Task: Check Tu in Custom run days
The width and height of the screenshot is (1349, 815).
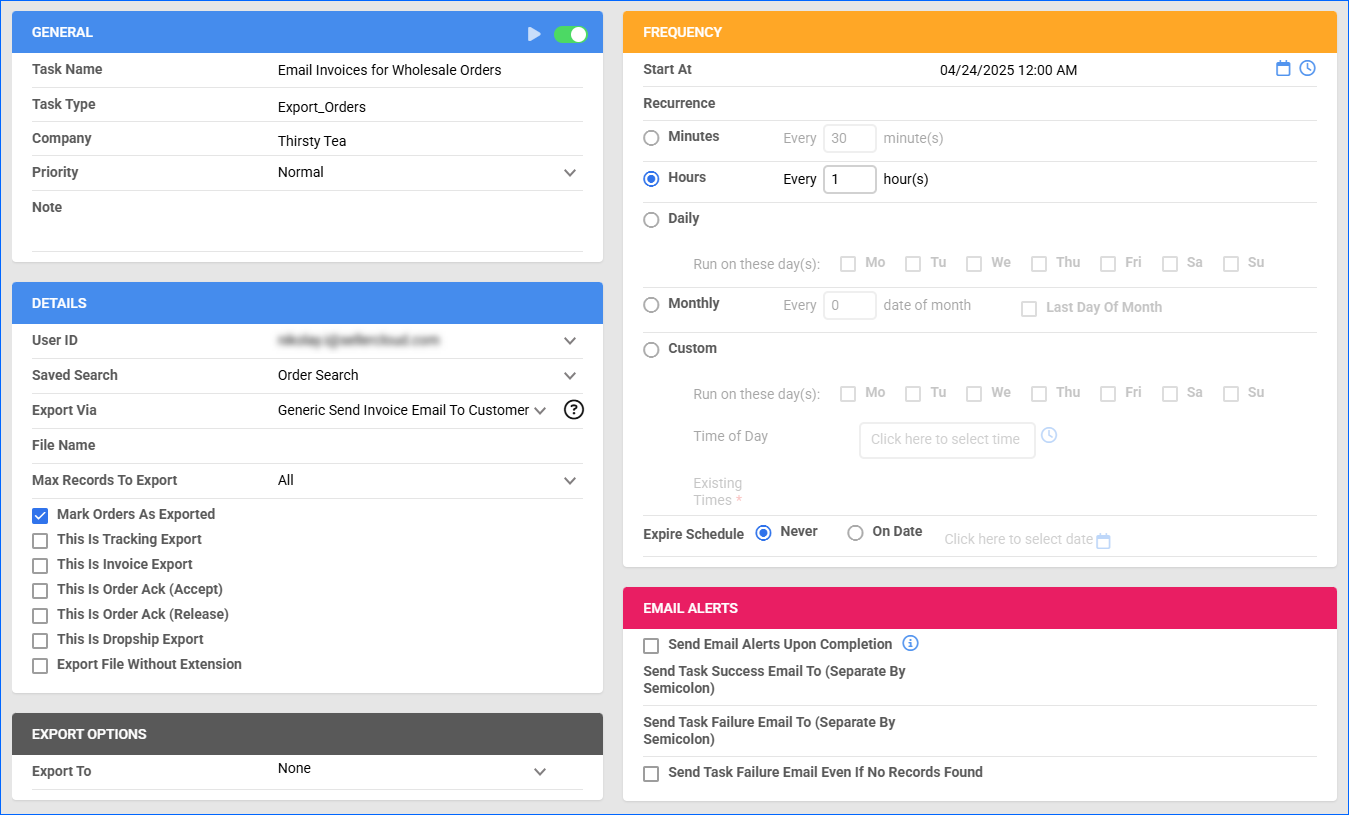Action: (913, 394)
